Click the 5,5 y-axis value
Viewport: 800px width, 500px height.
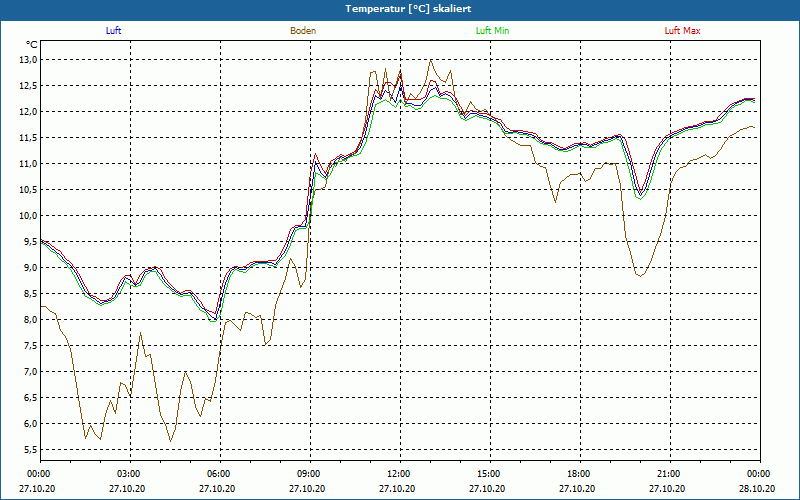click(x=31, y=450)
